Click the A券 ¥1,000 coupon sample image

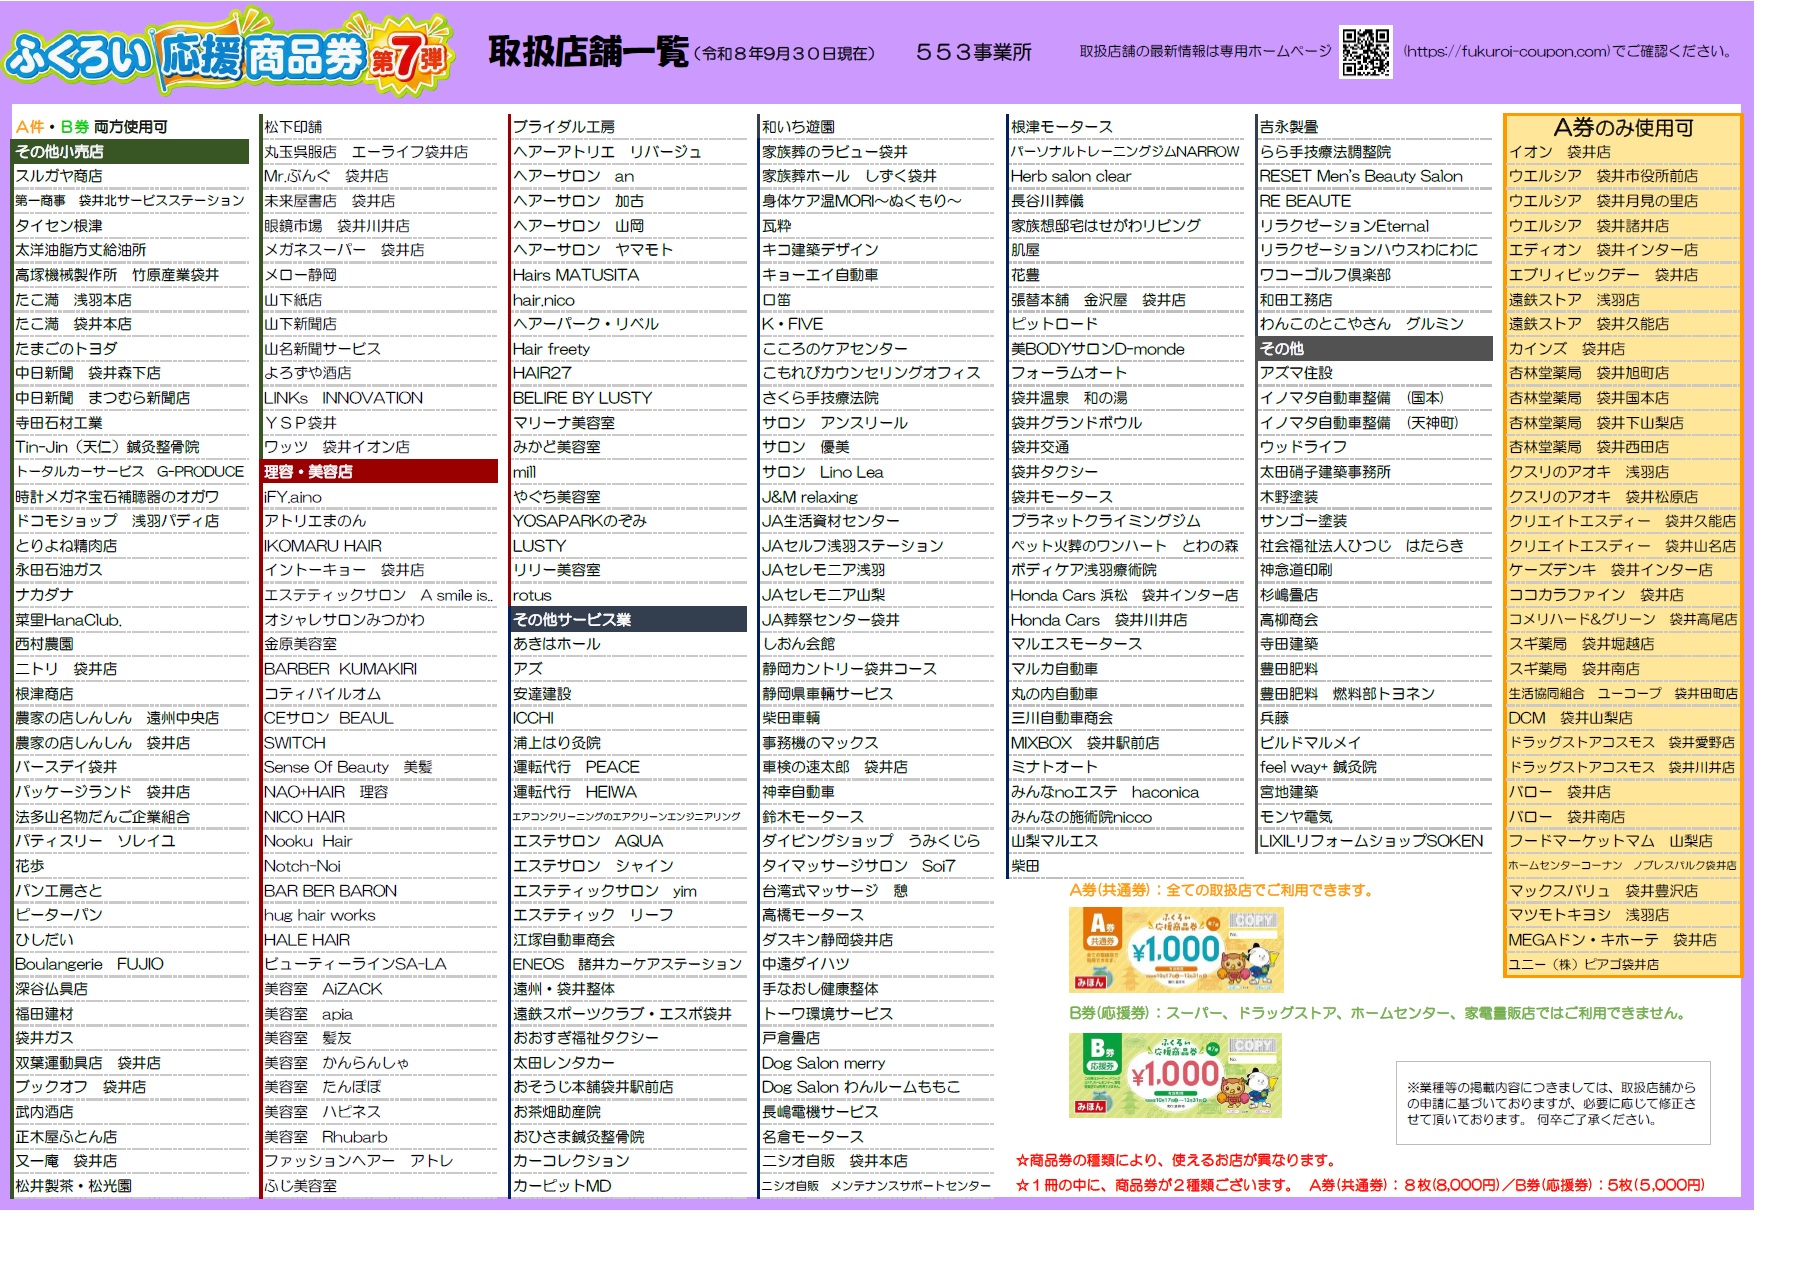point(1176,949)
